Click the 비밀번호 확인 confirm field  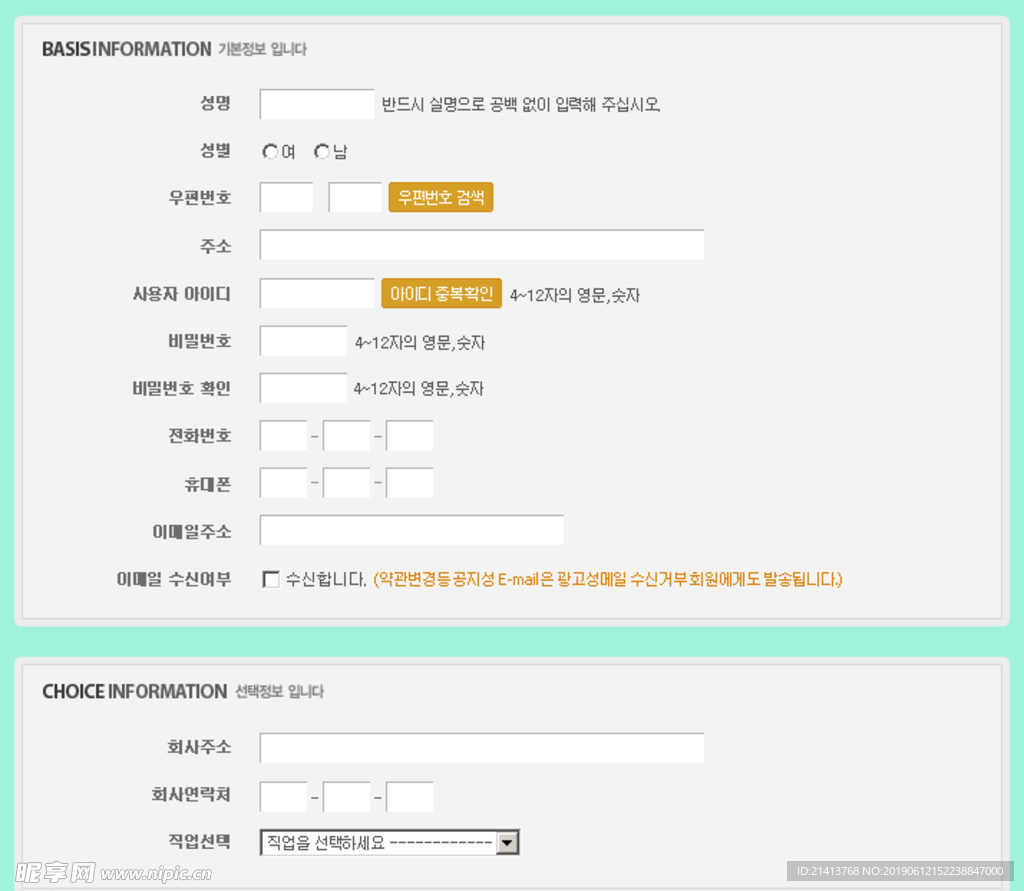(303, 388)
